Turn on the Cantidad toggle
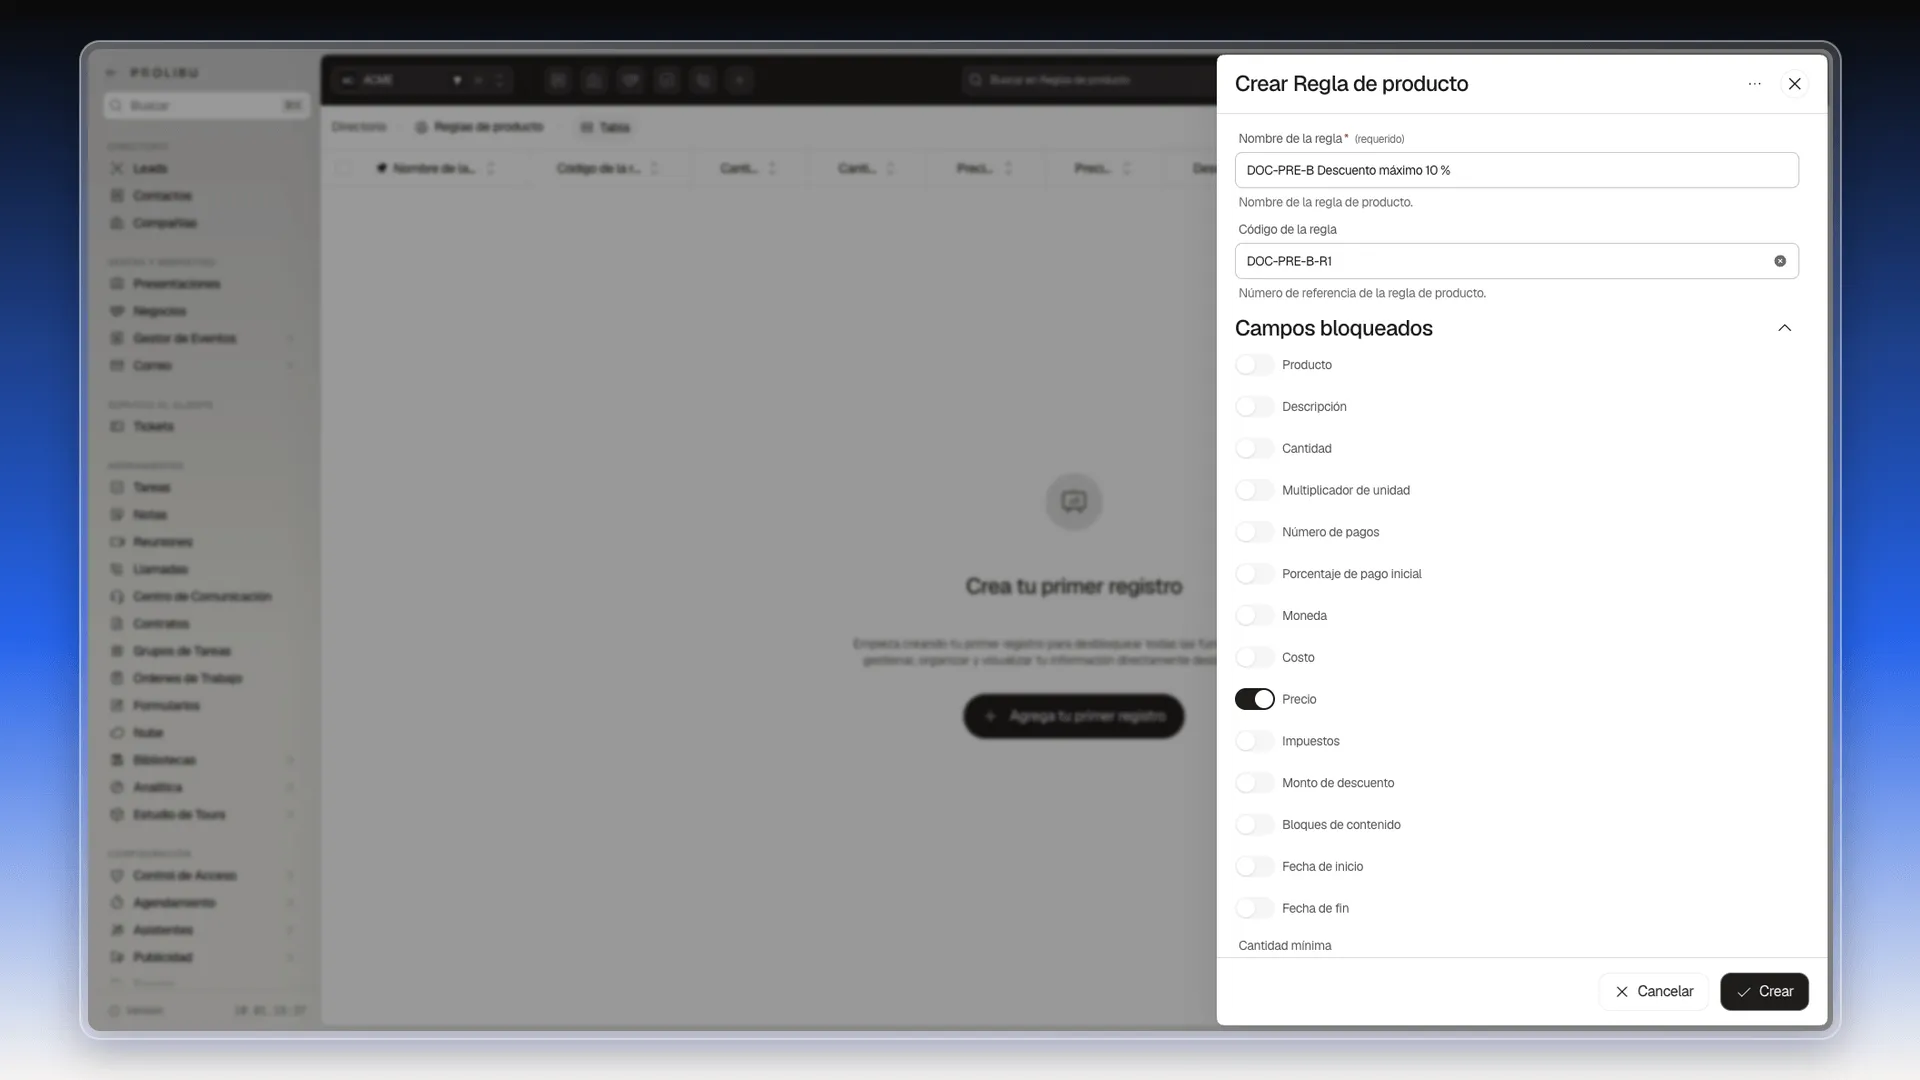The width and height of the screenshot is (1920, 1080). coord(1254,449)
